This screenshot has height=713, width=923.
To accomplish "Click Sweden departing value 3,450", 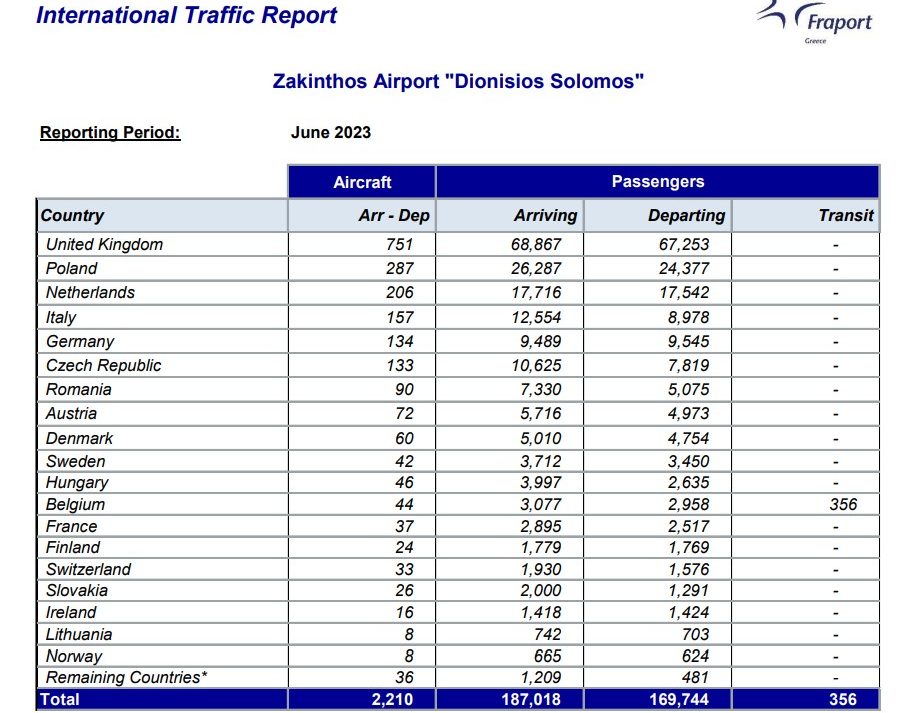I will (689, 462).
